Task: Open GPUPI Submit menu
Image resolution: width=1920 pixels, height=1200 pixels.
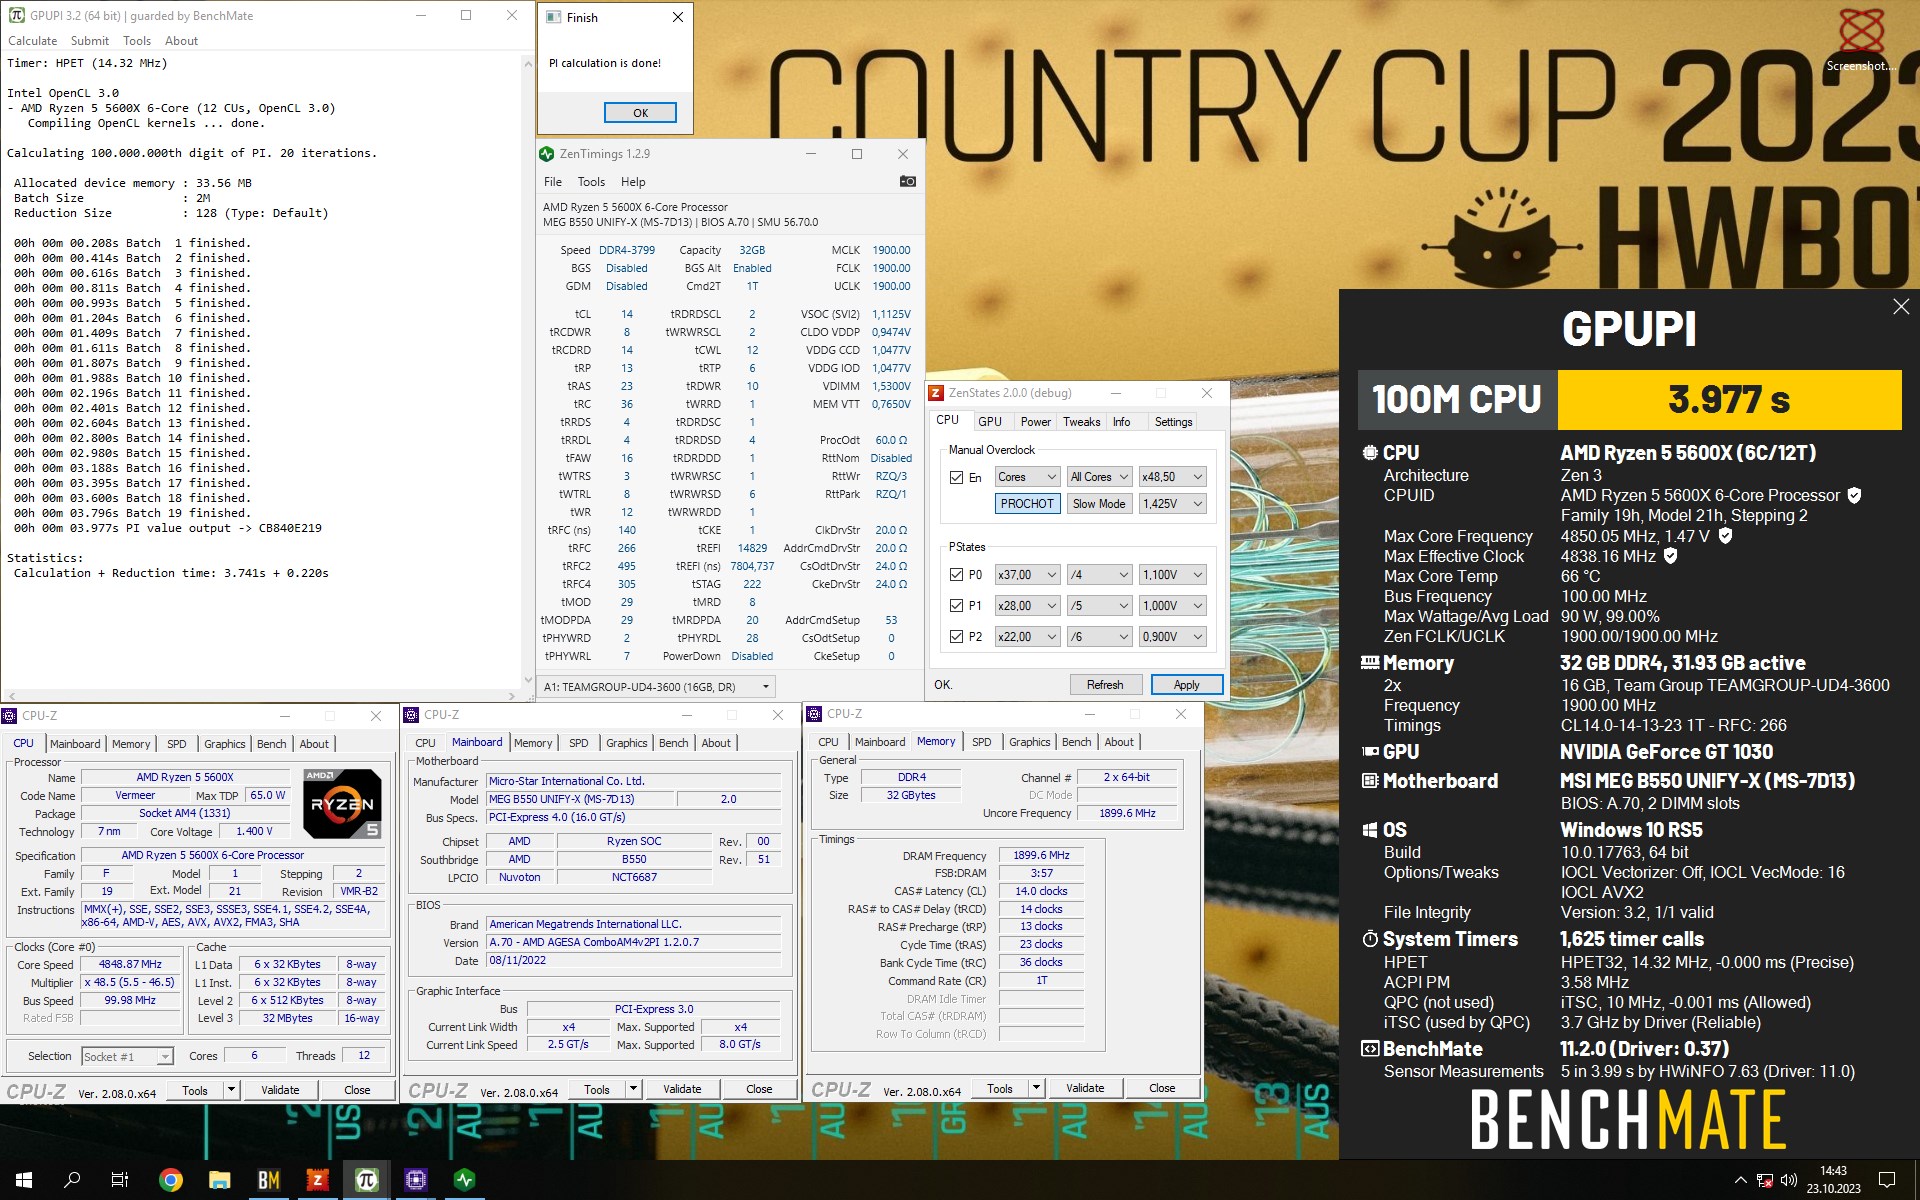Action: (x=90, y=41)
